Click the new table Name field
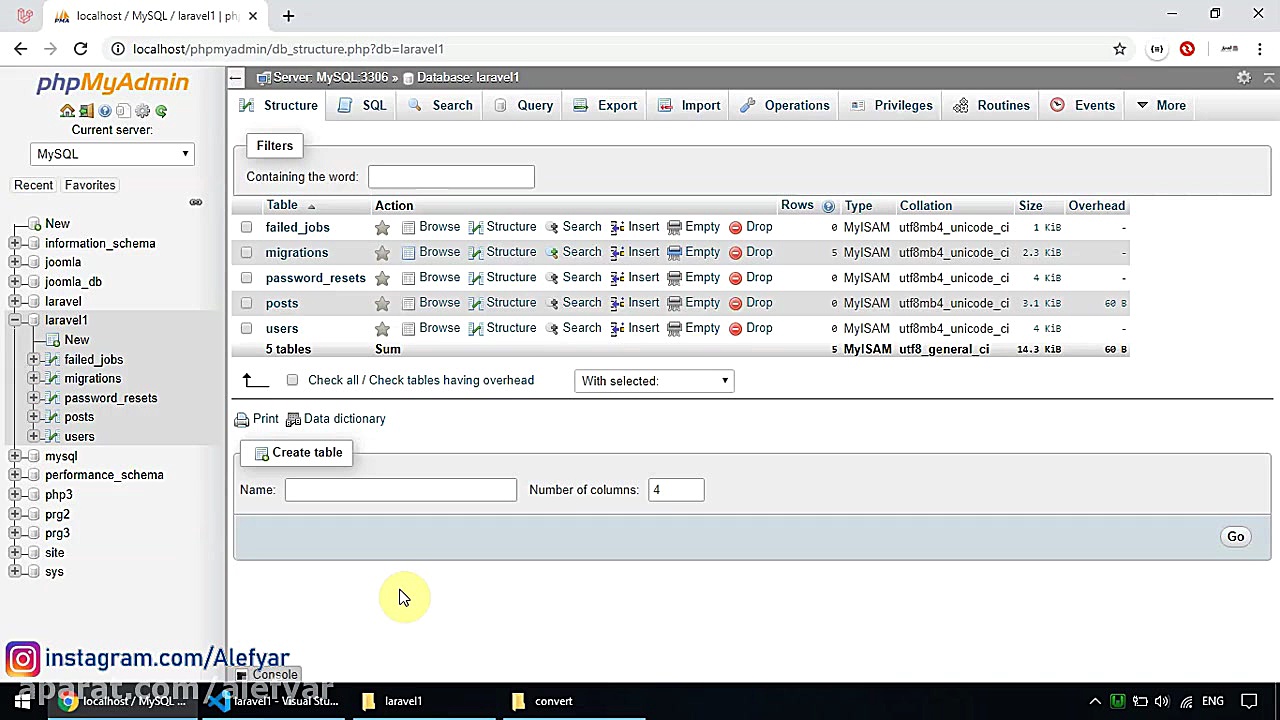 point(401,490)
